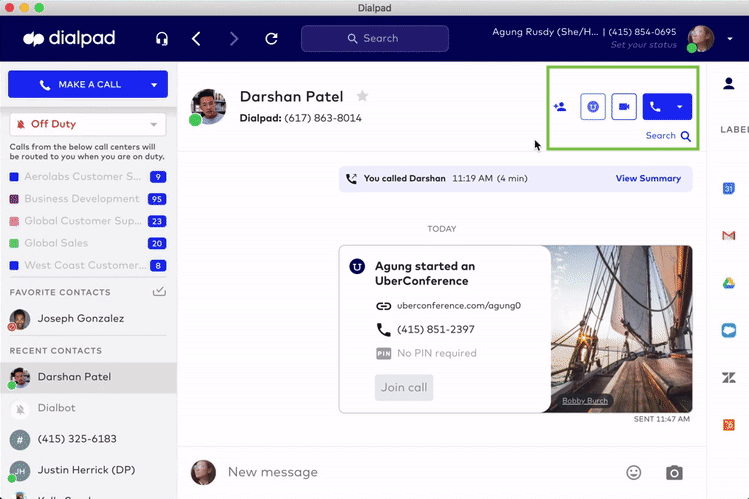Viewport: 749px width, 499px height.
Task: Star Darshan Patel as favorite
Action: coord(362,96)
